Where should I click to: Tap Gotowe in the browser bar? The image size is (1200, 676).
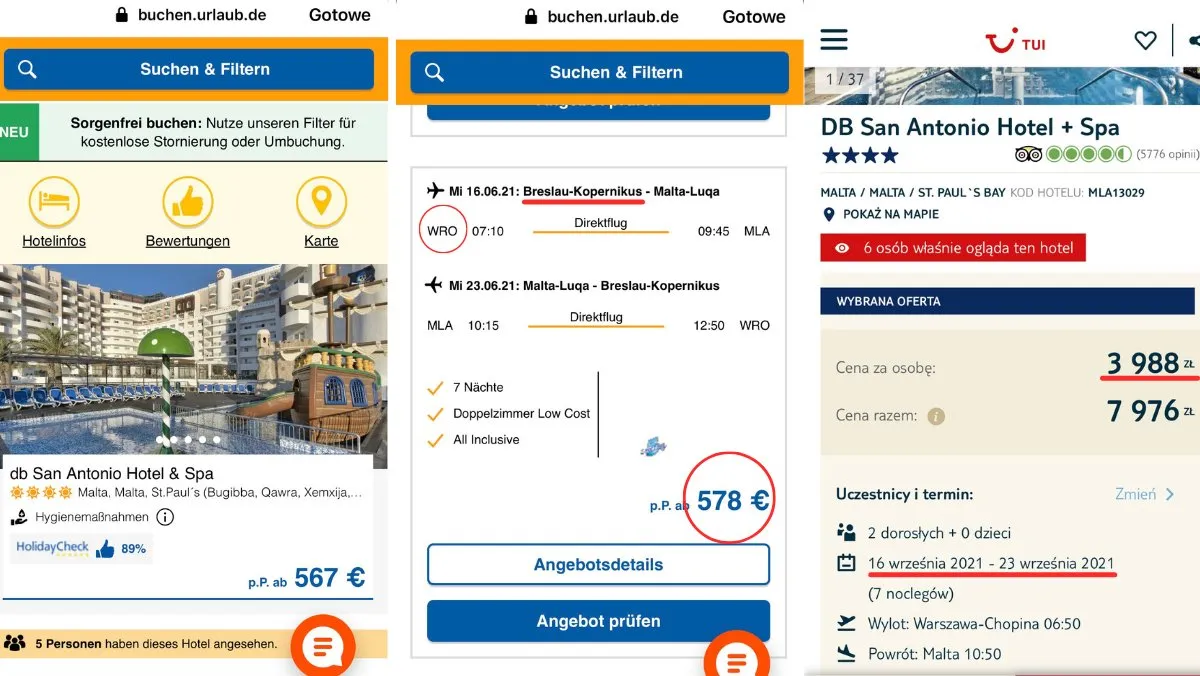340,15
